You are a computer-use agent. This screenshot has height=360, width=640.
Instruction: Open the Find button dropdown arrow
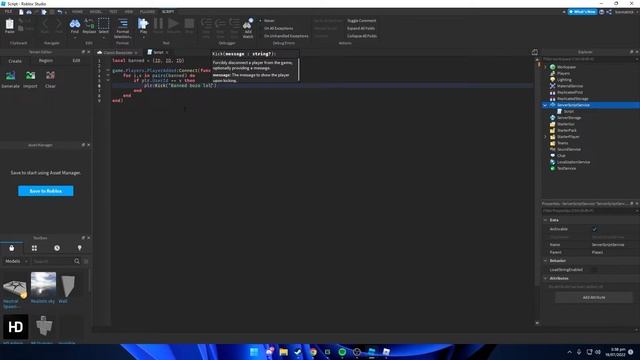(75, 38)
